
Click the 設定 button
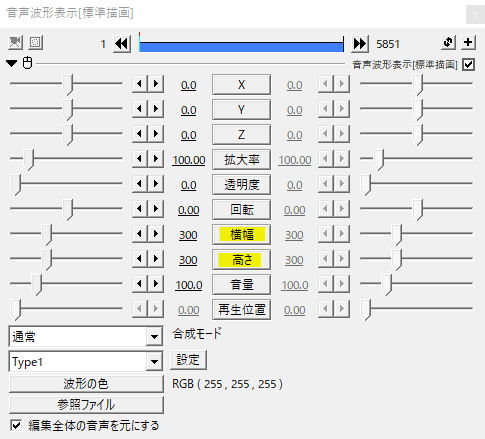188,360
